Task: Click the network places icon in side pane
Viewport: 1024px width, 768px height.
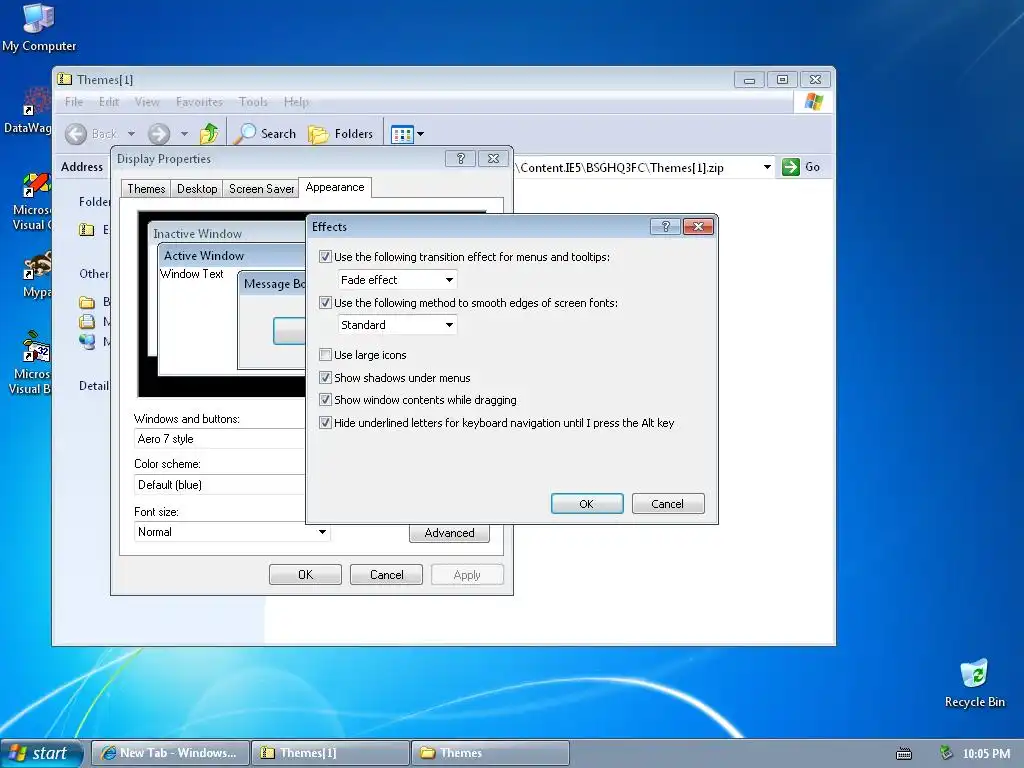Action: [87, 342]
